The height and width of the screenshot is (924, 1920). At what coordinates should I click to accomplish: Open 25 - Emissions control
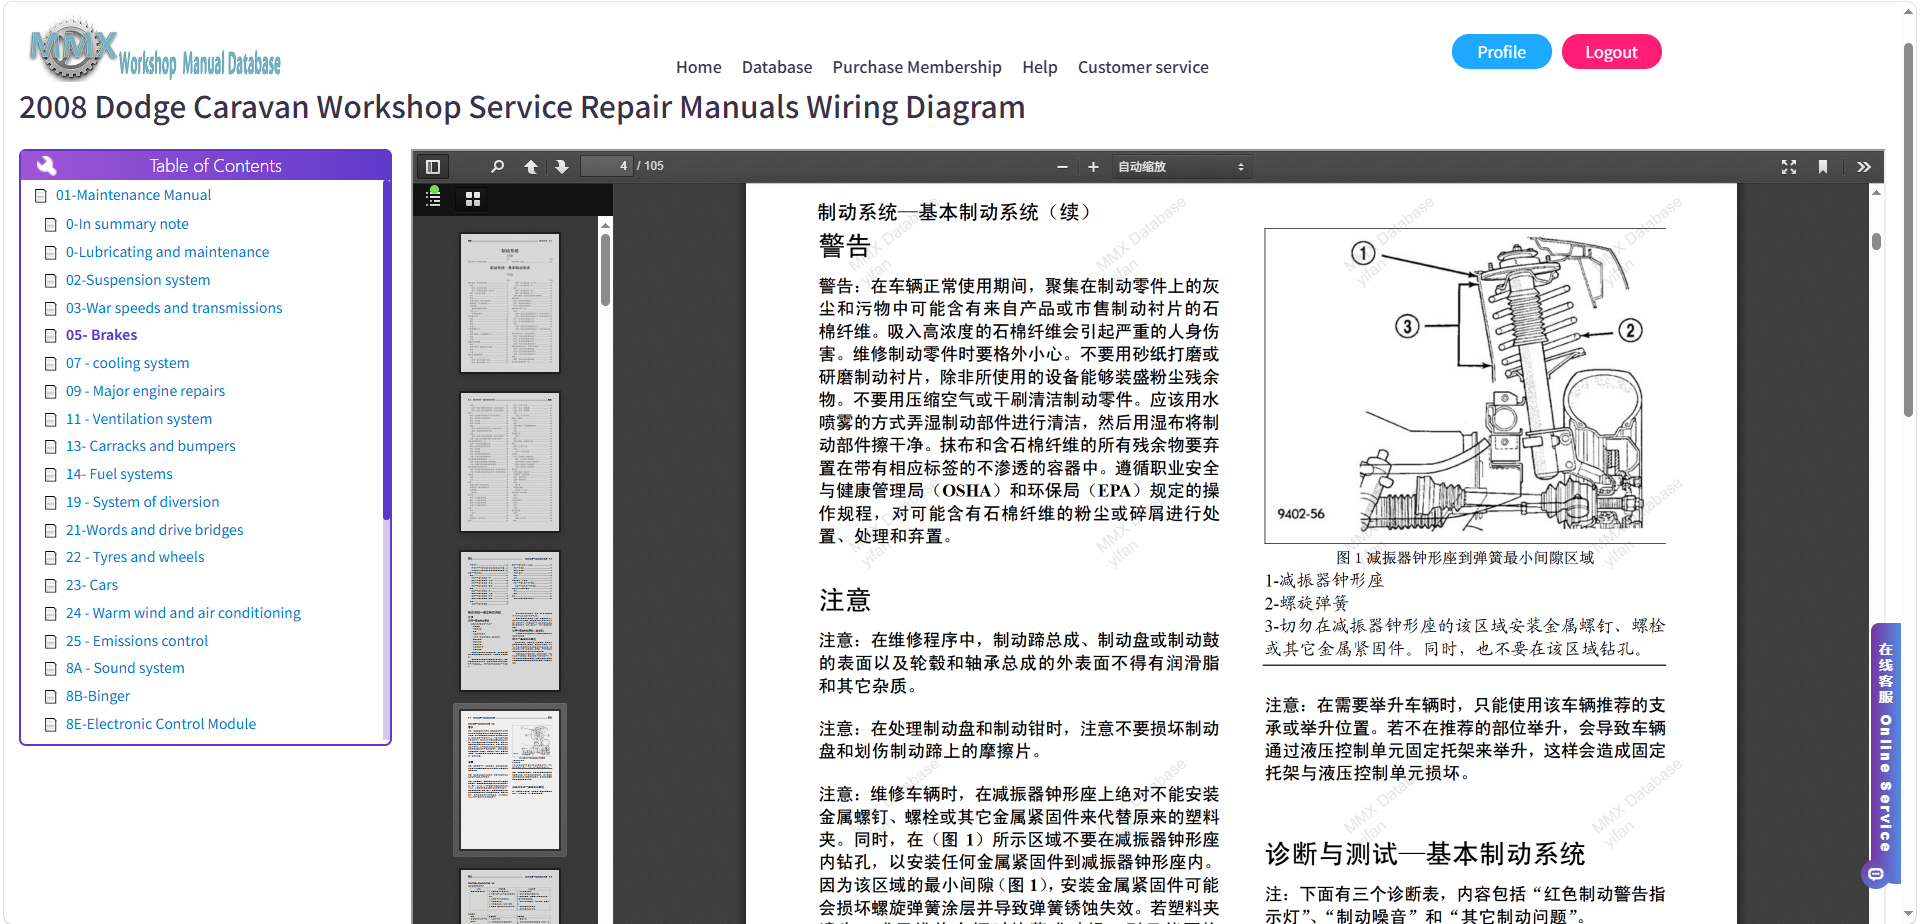pyautogui.click(x=137, y=641)
